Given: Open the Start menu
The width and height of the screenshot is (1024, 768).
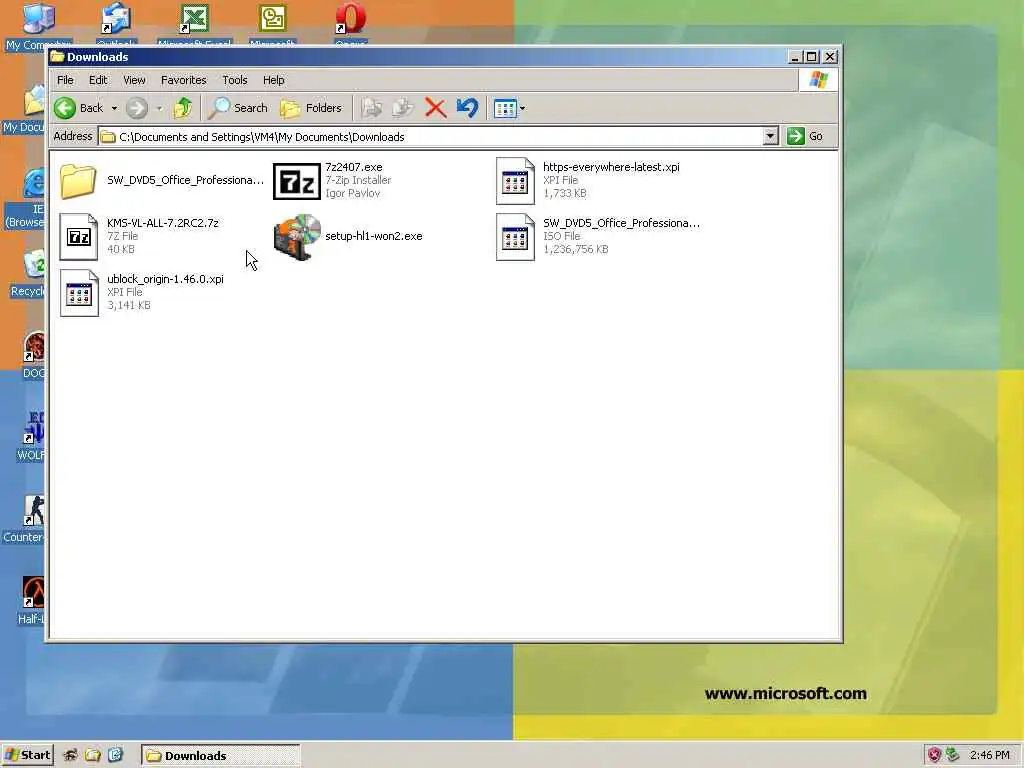Looking at the screenshot, I should [27, 755].
